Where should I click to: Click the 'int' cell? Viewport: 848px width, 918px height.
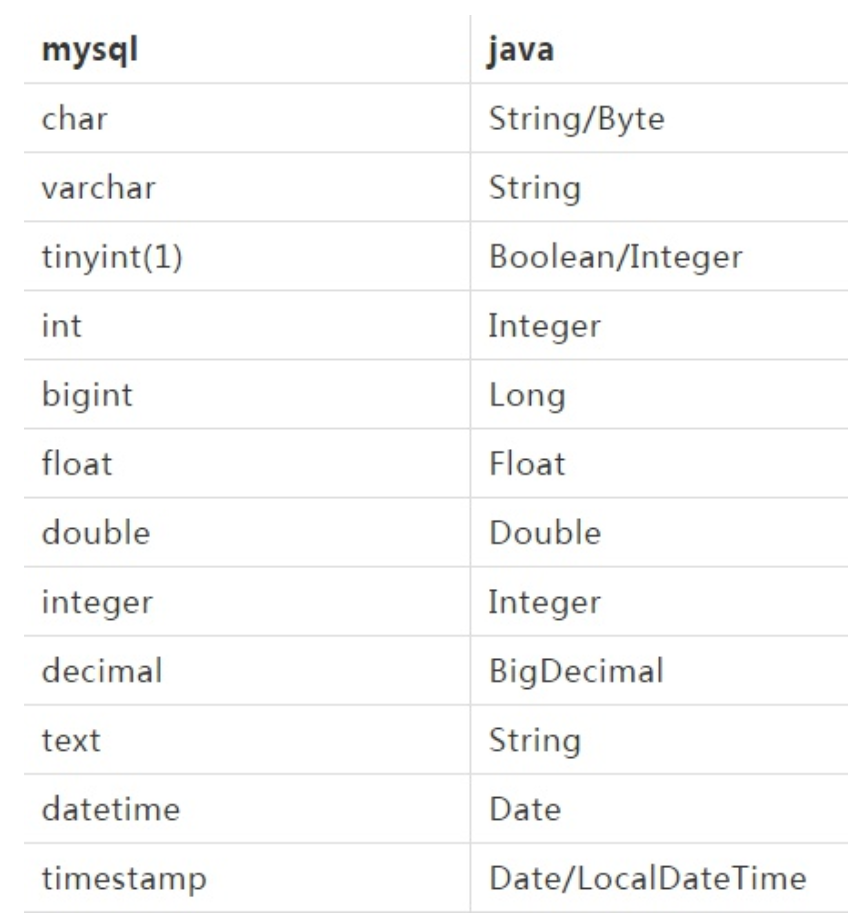(x=61, y=326)
